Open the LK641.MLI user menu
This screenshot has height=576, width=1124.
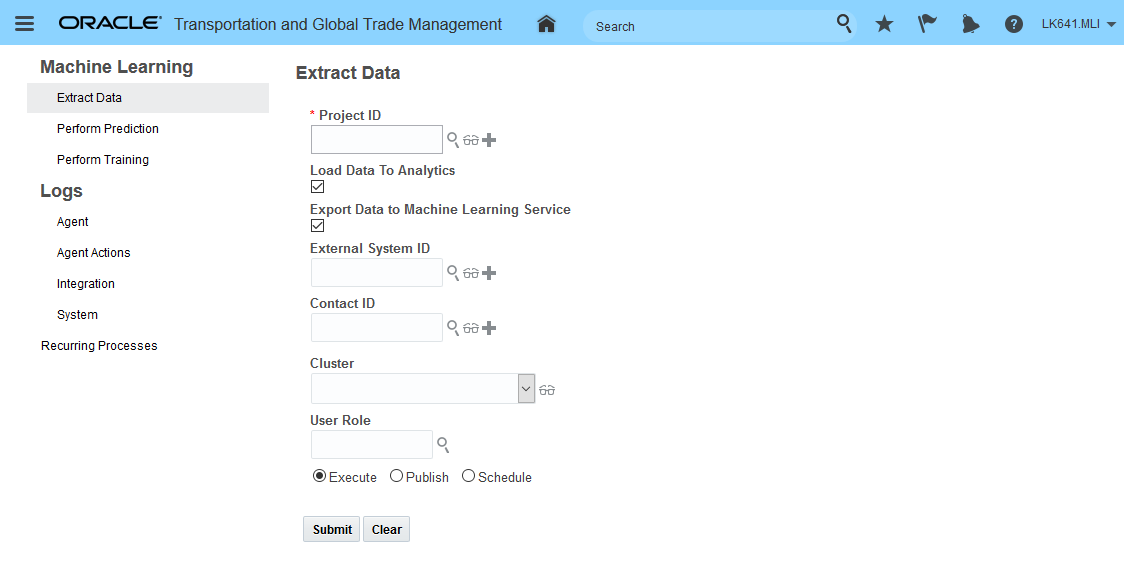(1078, 24)
